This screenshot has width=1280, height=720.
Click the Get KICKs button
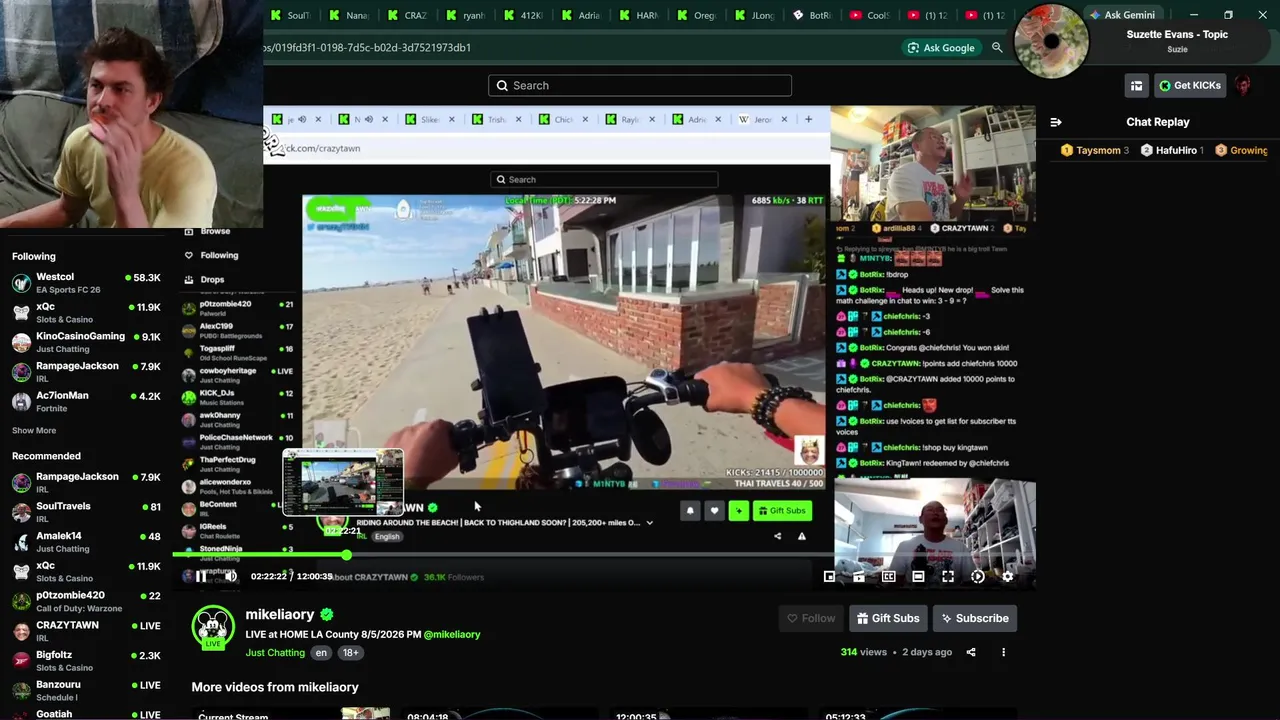(x=1190, y=85)
